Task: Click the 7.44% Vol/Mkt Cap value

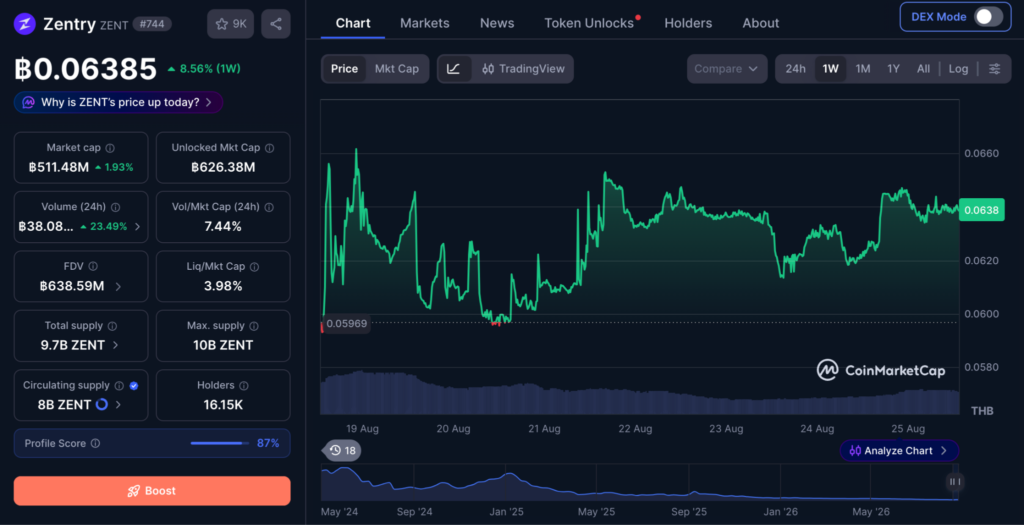Action: pyautogui.click(x=223, y=227)
